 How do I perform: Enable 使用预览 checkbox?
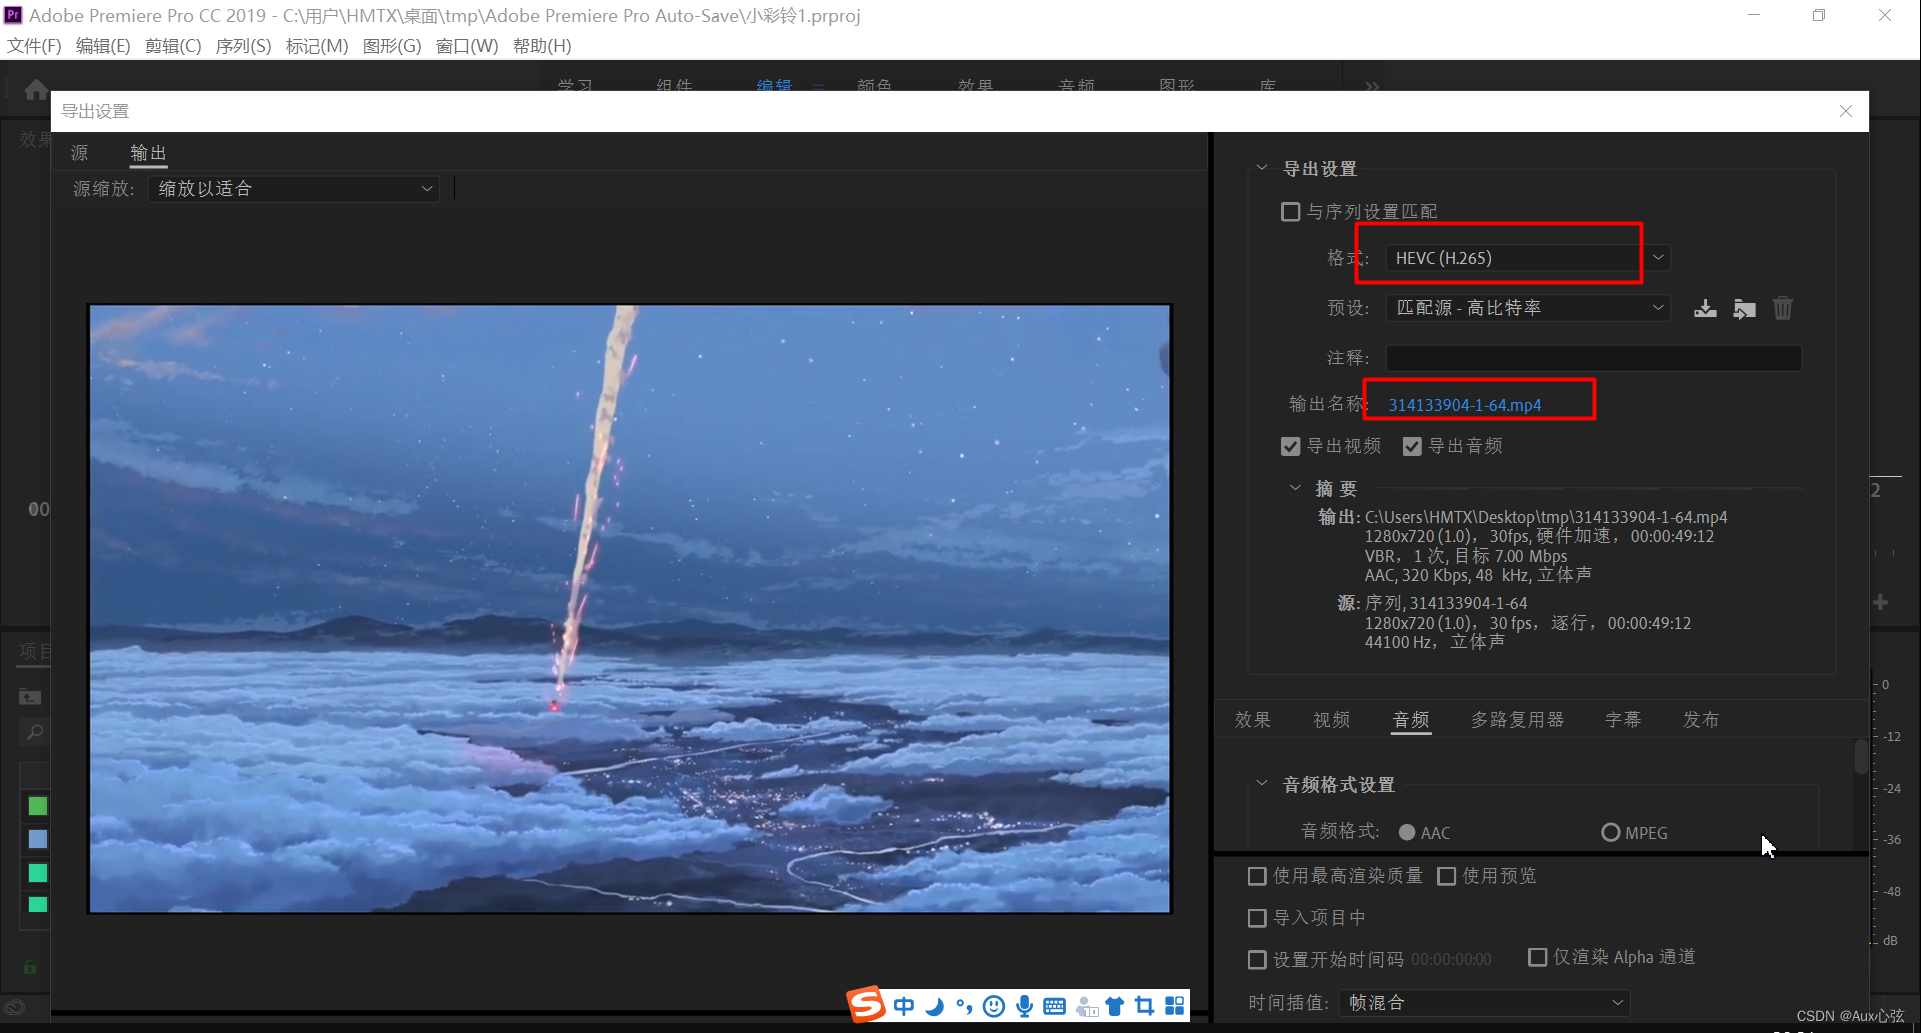1446,876
